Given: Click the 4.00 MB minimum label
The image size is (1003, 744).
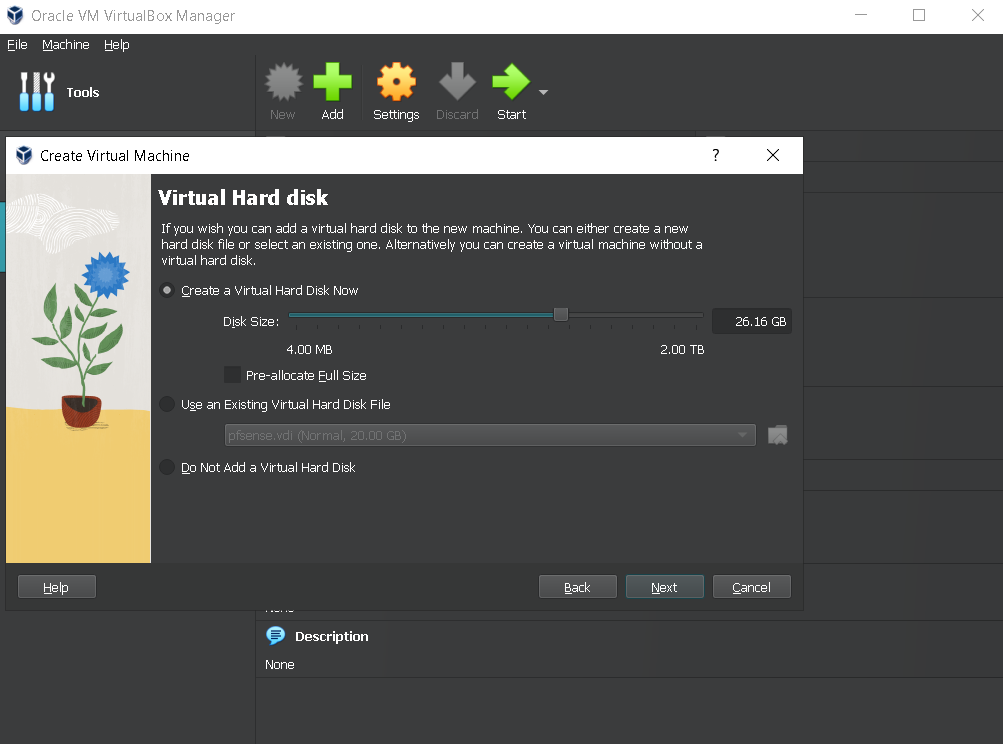Looking at the screenshot, I should (x=309, y=350).
